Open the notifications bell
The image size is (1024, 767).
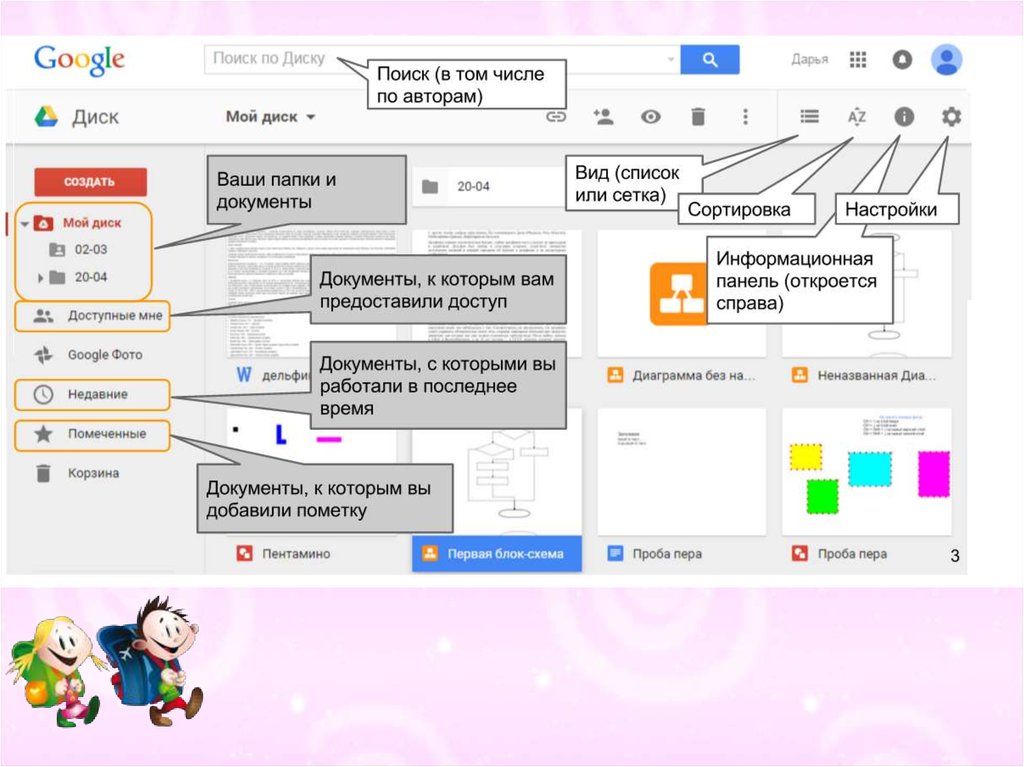click(x=902, y=60)
